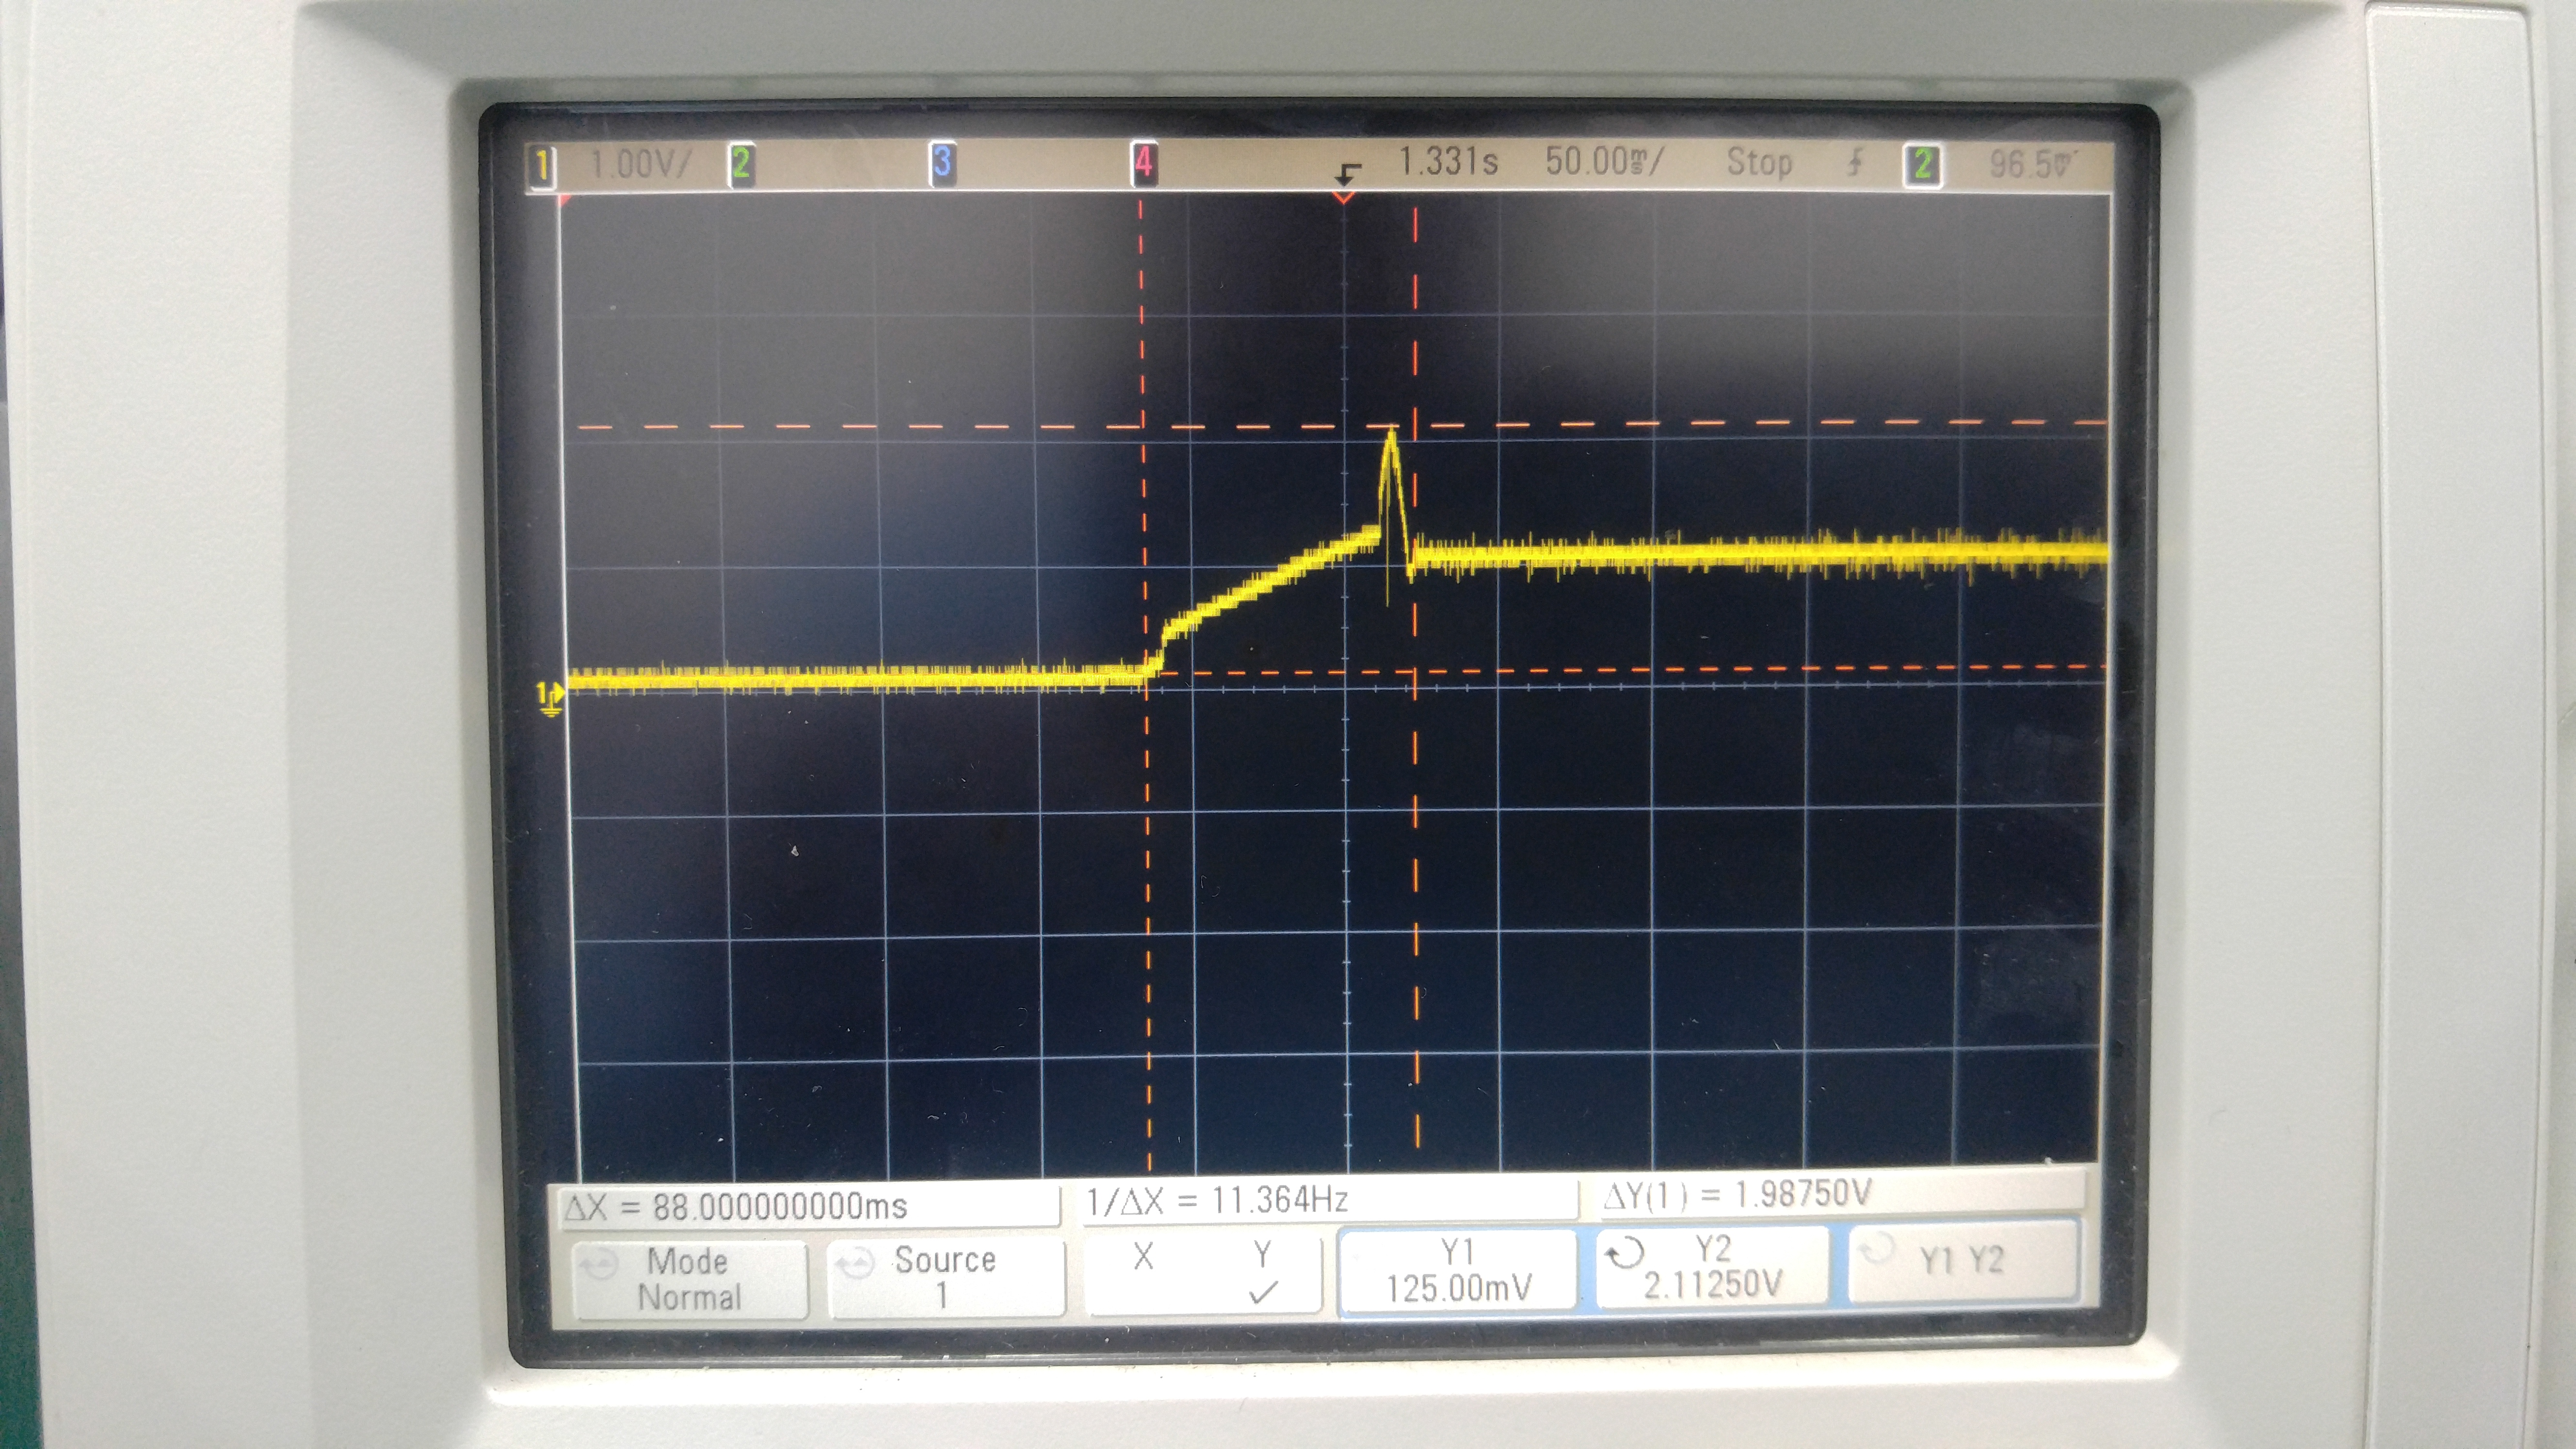Choose the X cursor option
The height and width of the screenshot is (1449, 2576).
pyautogui.click(x=1143, y=1257)
